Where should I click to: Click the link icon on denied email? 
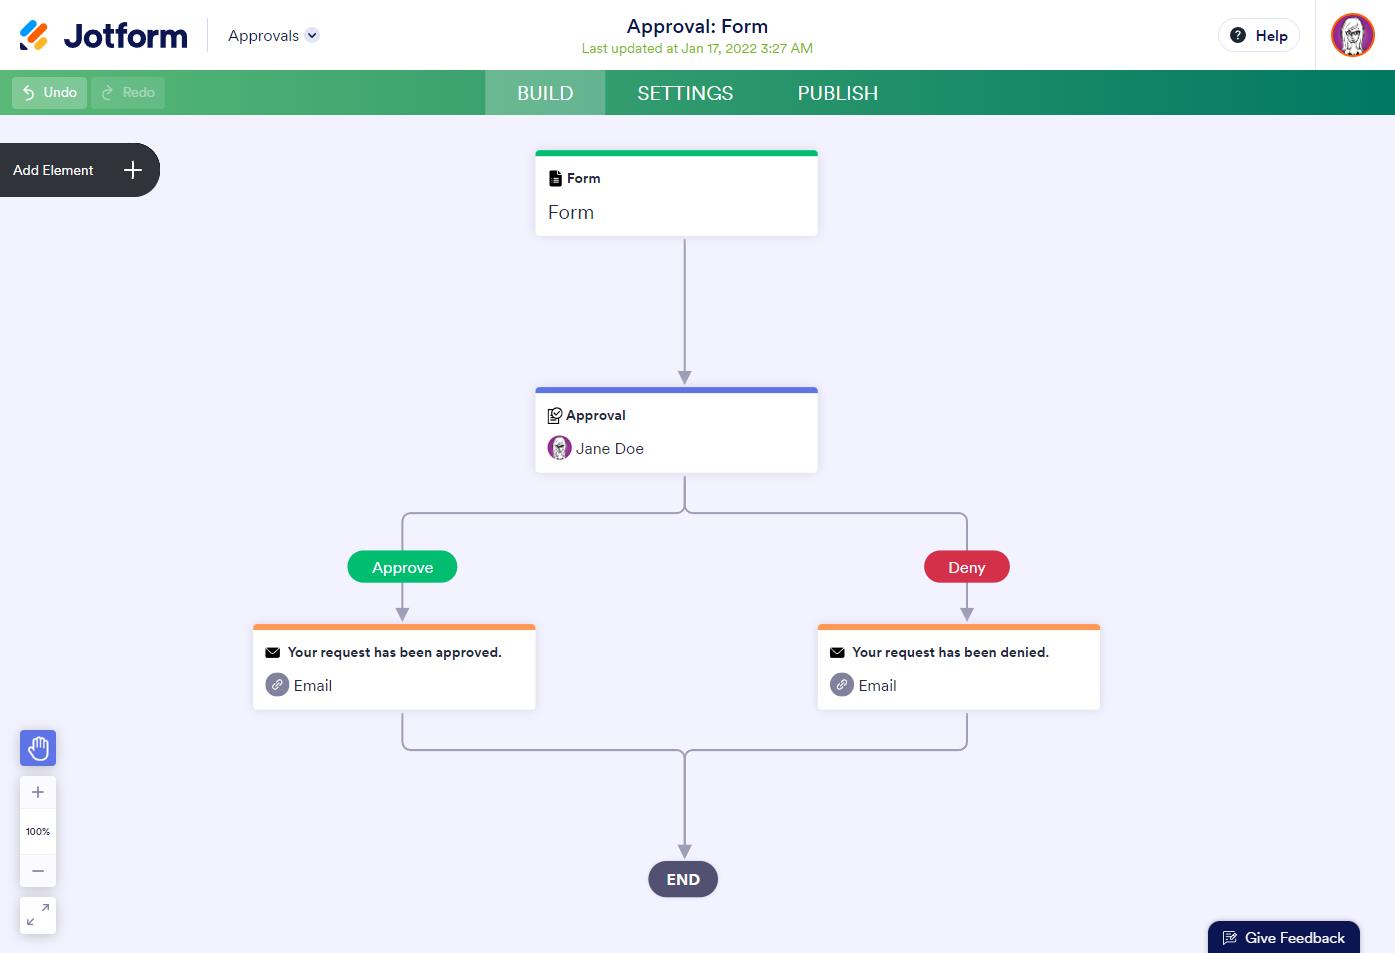click(842, 685)
